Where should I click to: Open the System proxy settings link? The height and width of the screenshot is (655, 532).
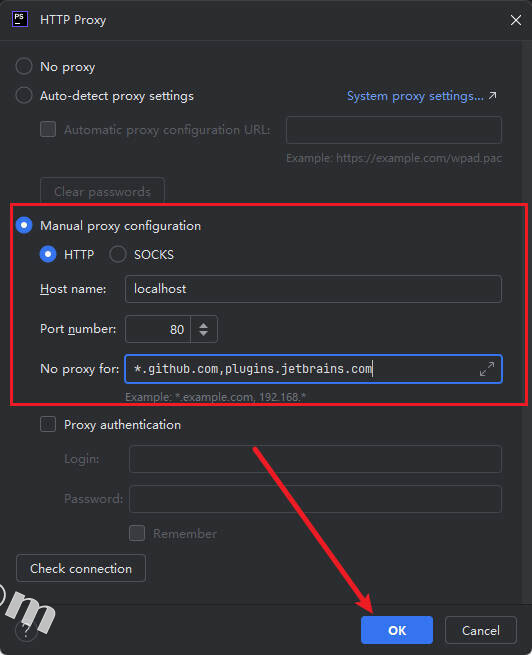422,96
